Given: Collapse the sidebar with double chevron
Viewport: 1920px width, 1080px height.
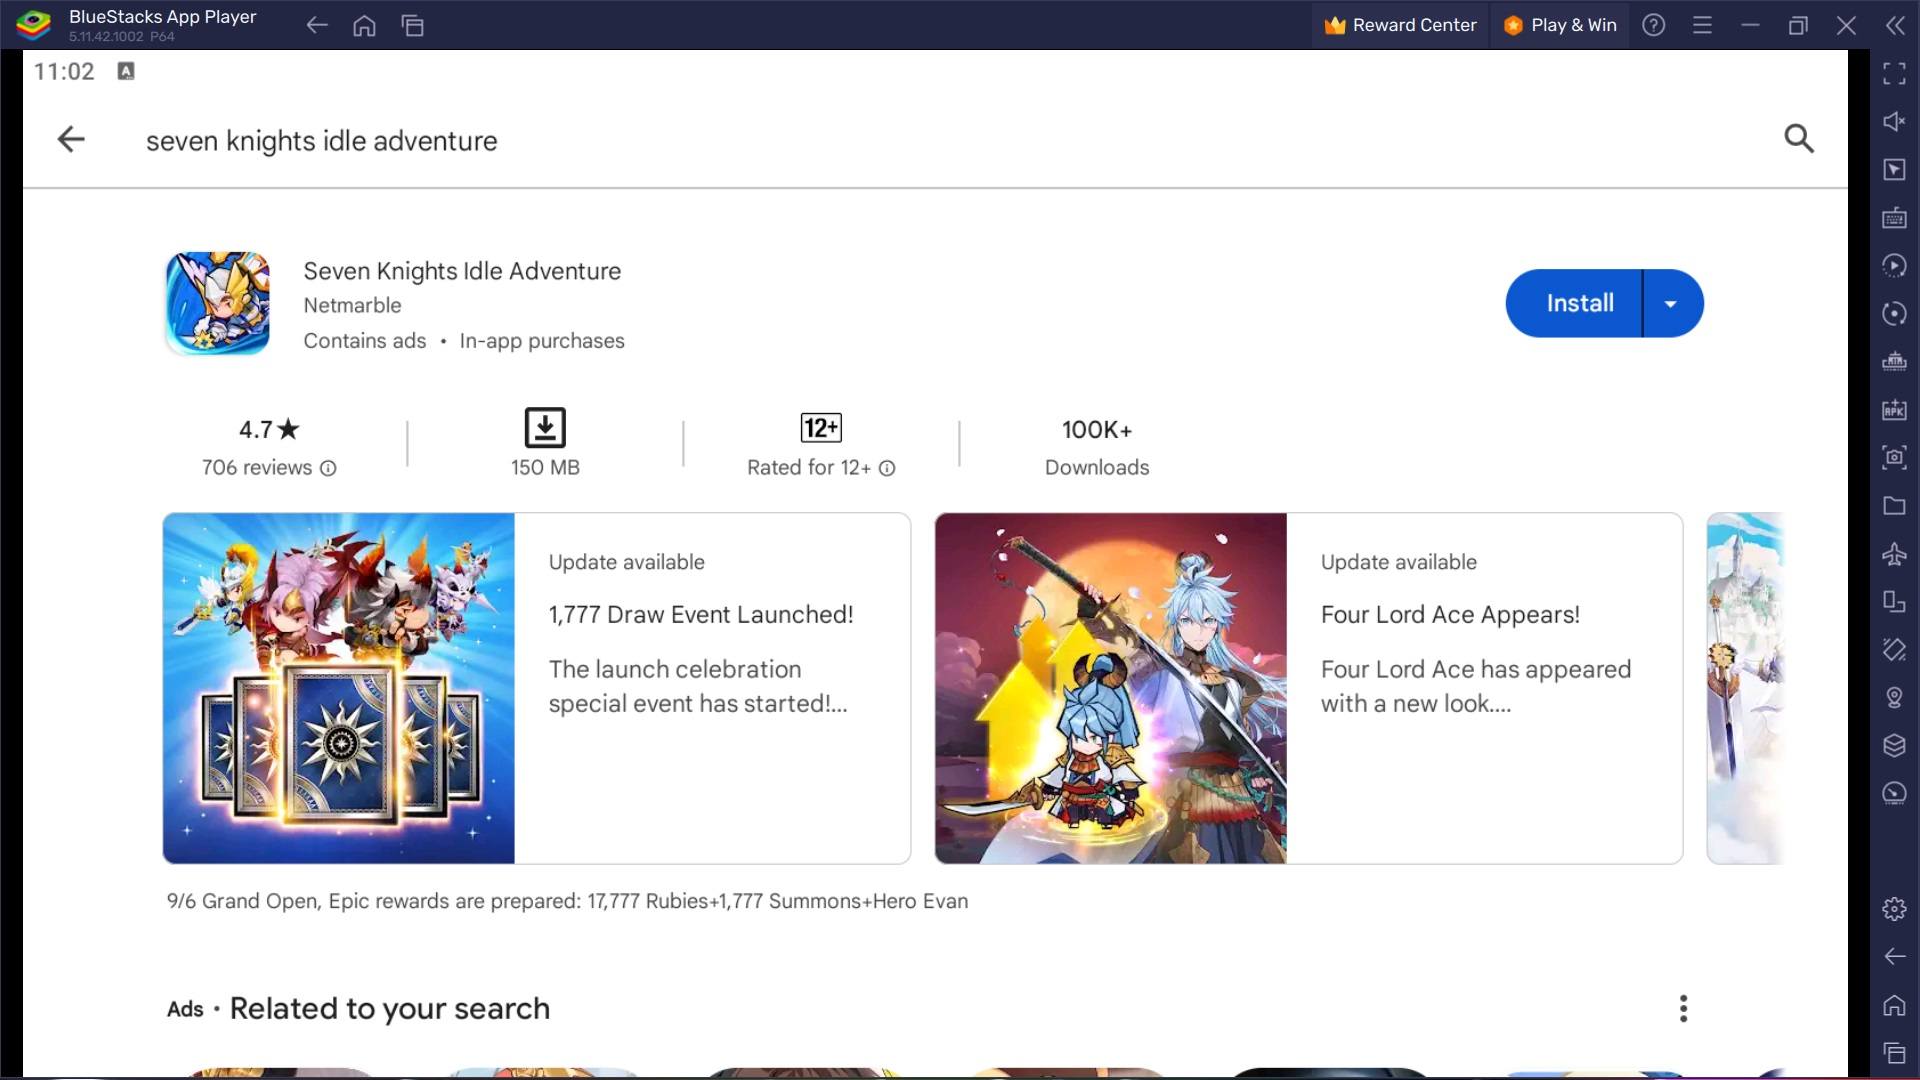Looking at the screenshot, I should (x=1895, y=25).
